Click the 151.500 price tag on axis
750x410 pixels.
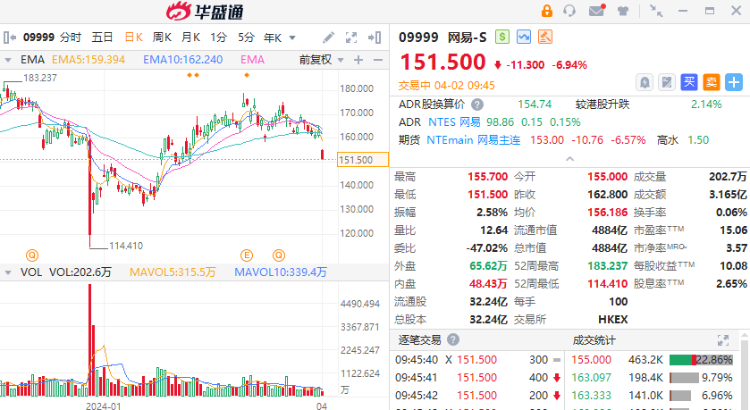(x=363, y=160)
